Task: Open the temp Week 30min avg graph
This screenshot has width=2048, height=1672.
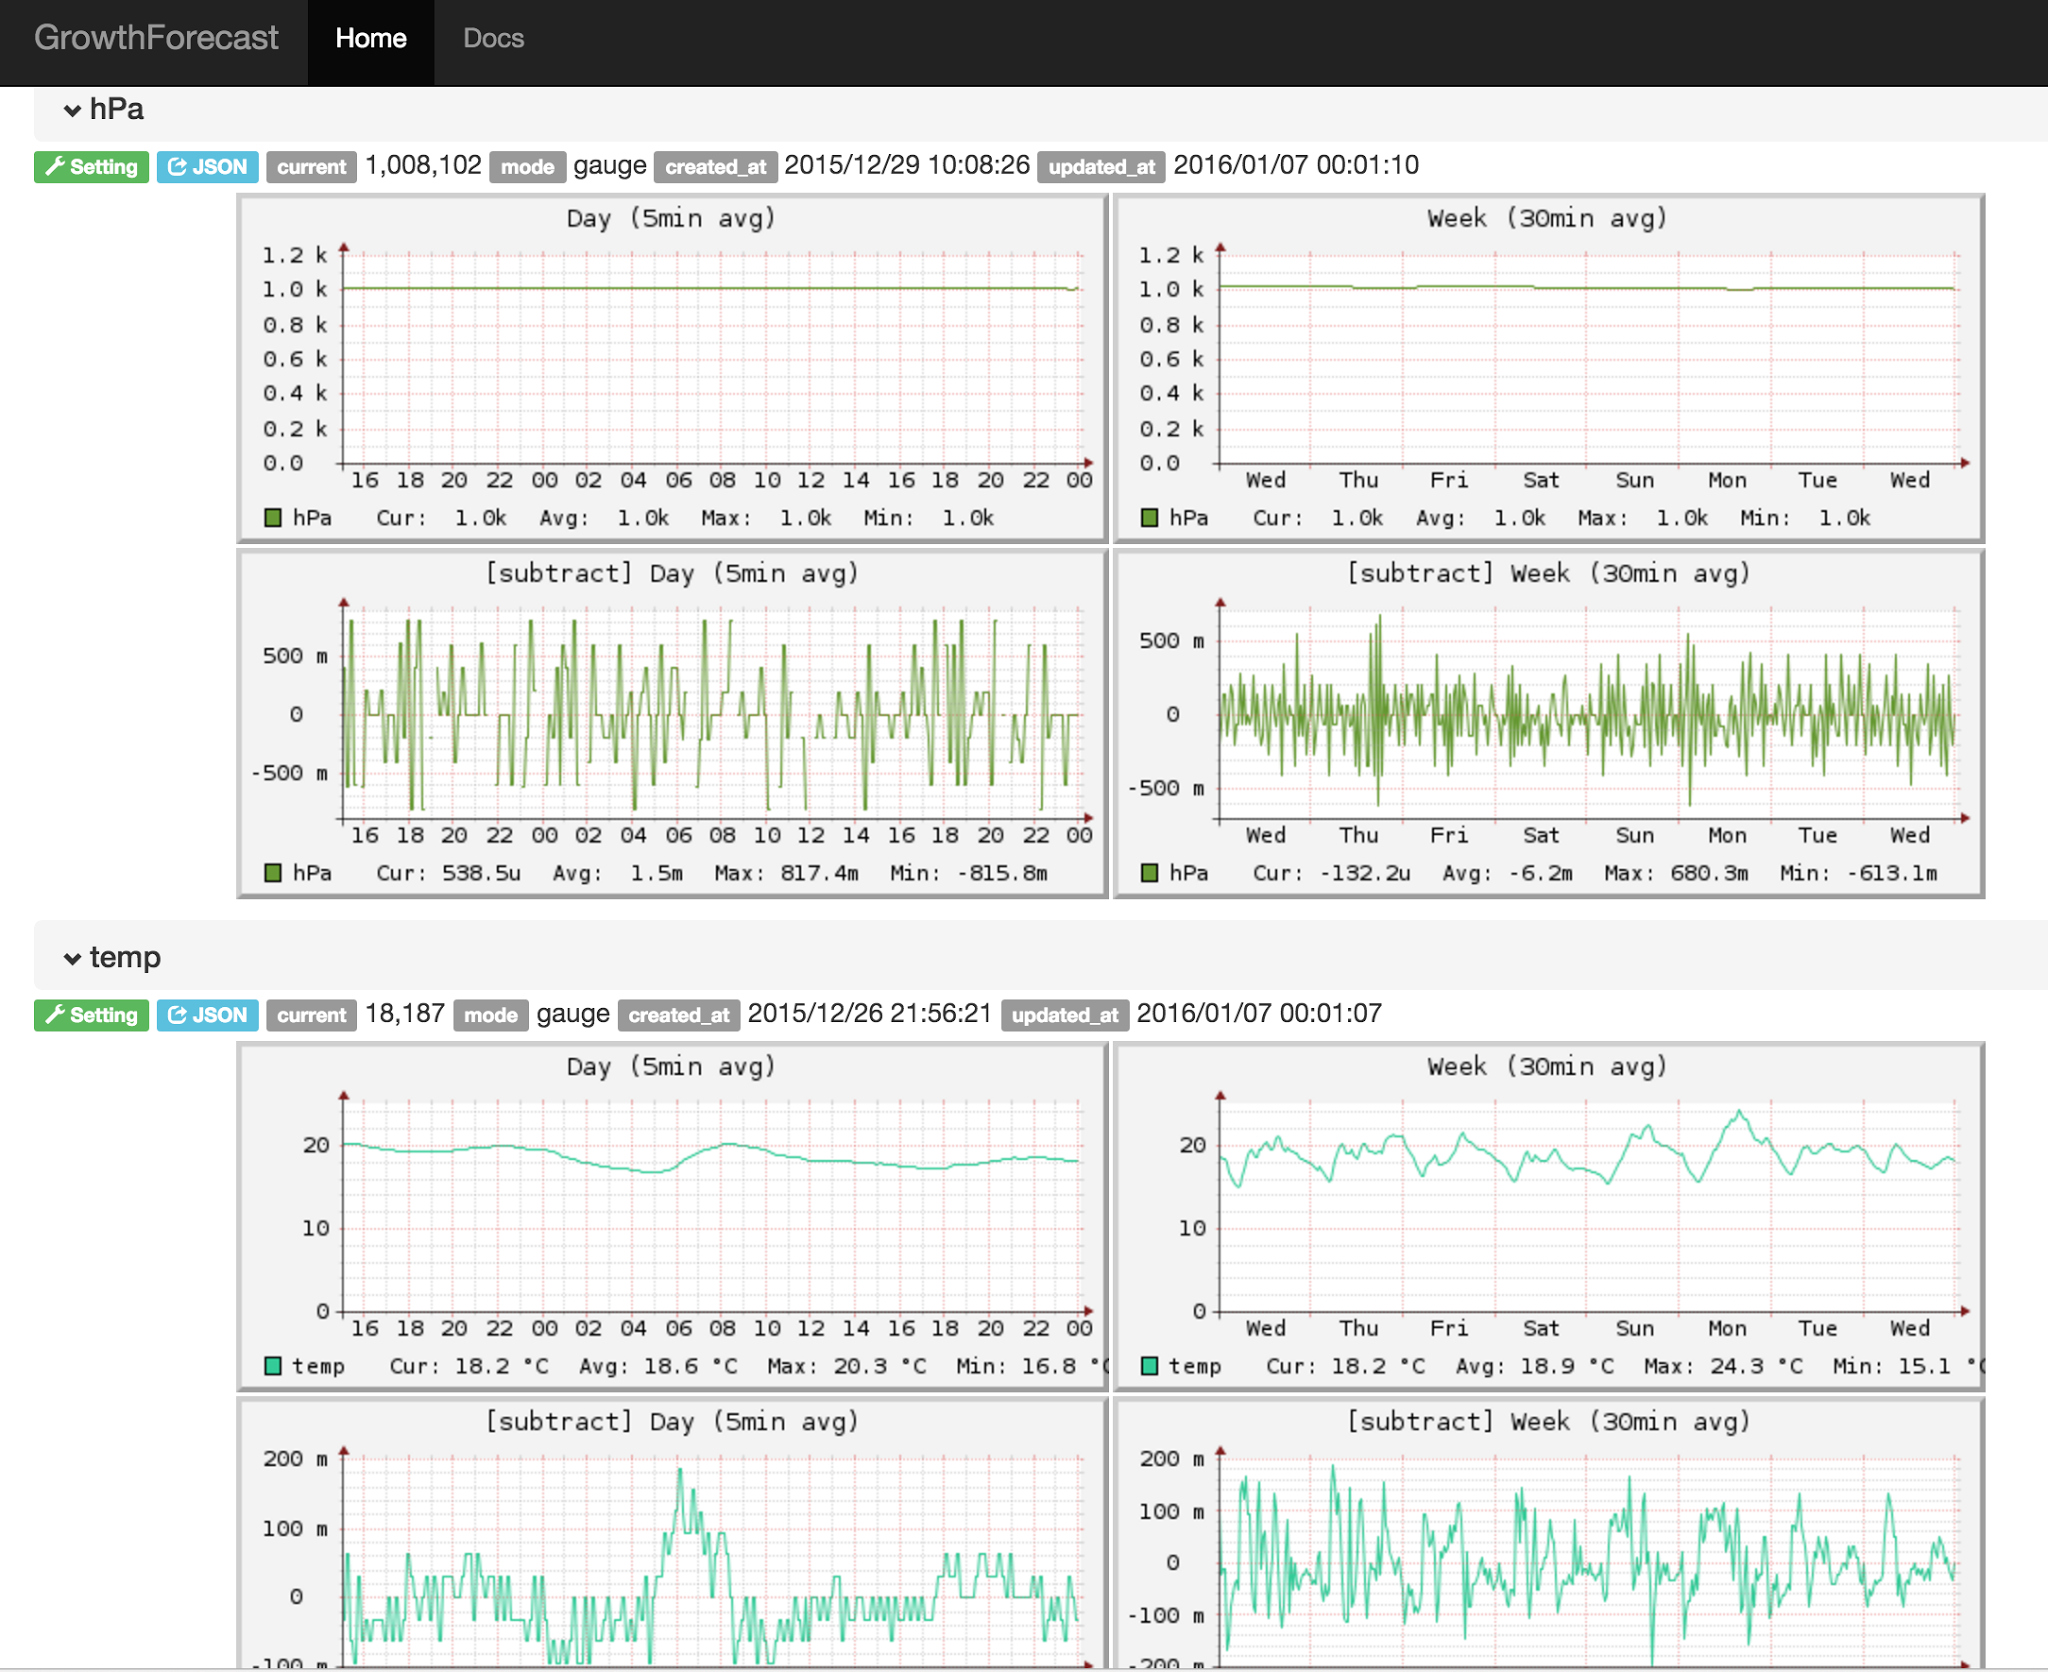Action: point(1548,1216)
